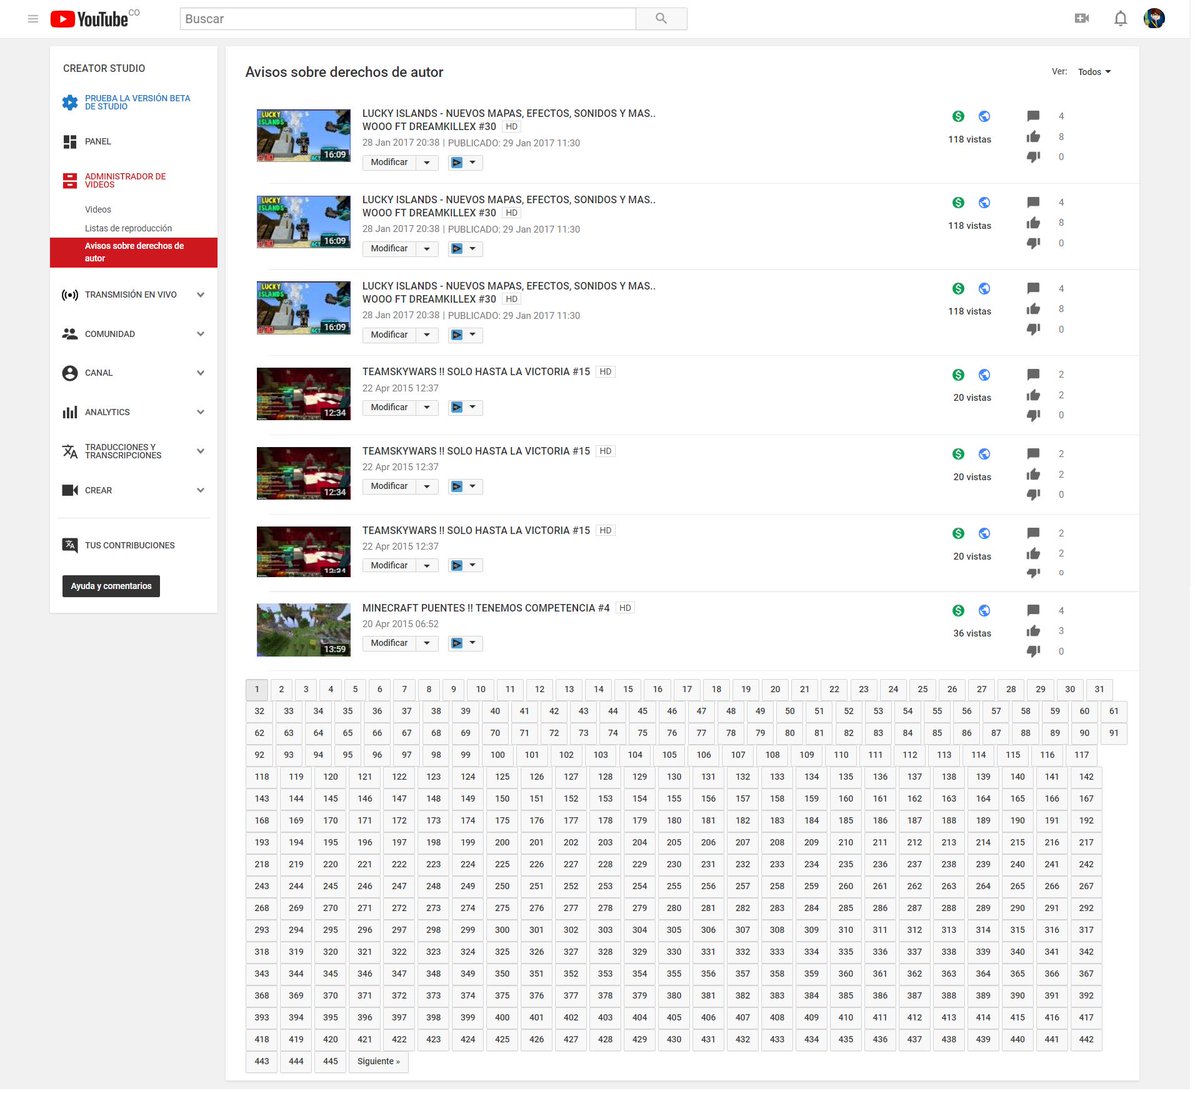Click the '36 vistas' view count
1200x1093 pixels.
[972, 634]
